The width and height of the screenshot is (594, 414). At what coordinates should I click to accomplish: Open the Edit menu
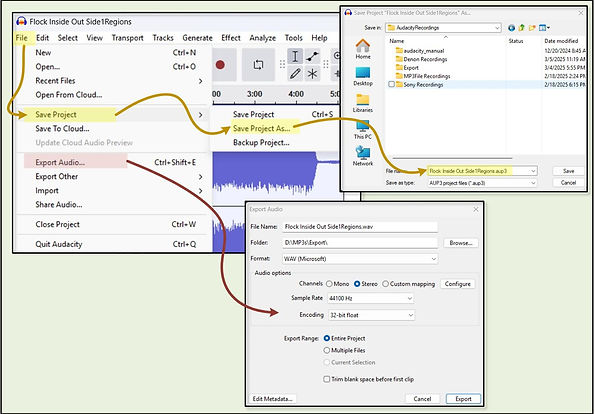click(x=42, y=38)
